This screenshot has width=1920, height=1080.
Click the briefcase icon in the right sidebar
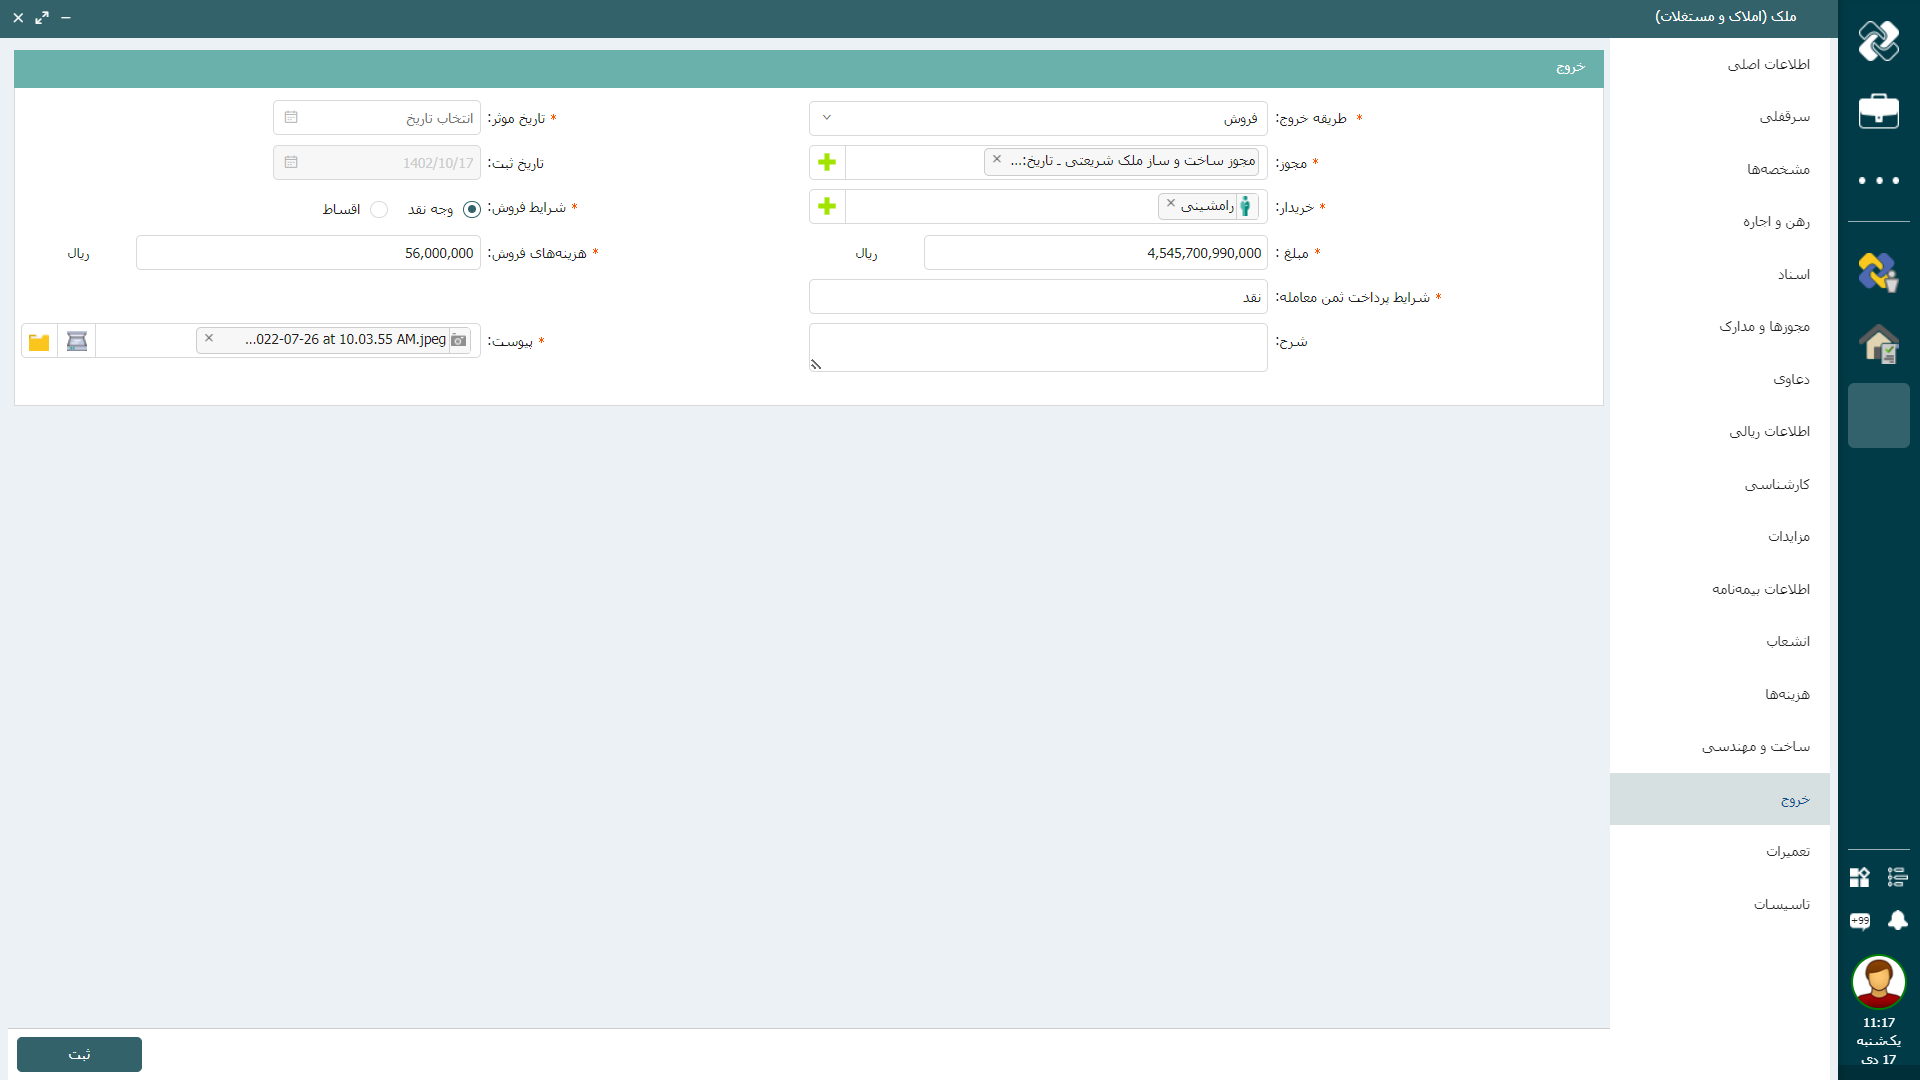point(1878,111)
